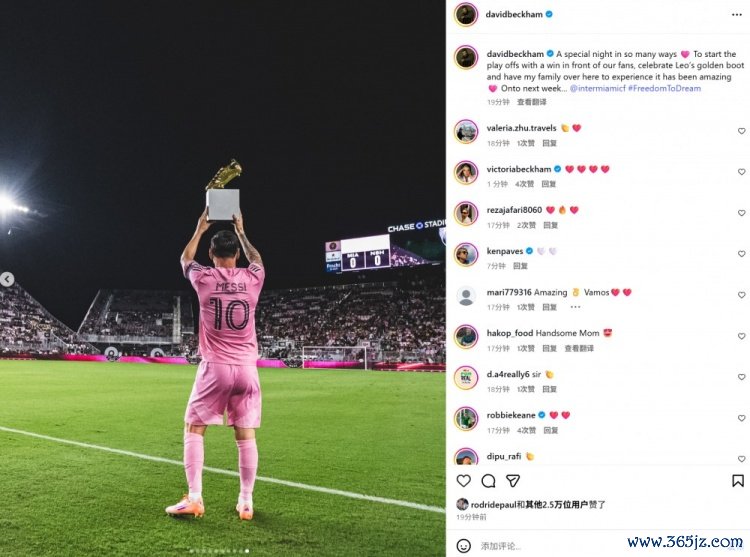
Task: Share post via paper plane icon
Action: coord(513,481)
